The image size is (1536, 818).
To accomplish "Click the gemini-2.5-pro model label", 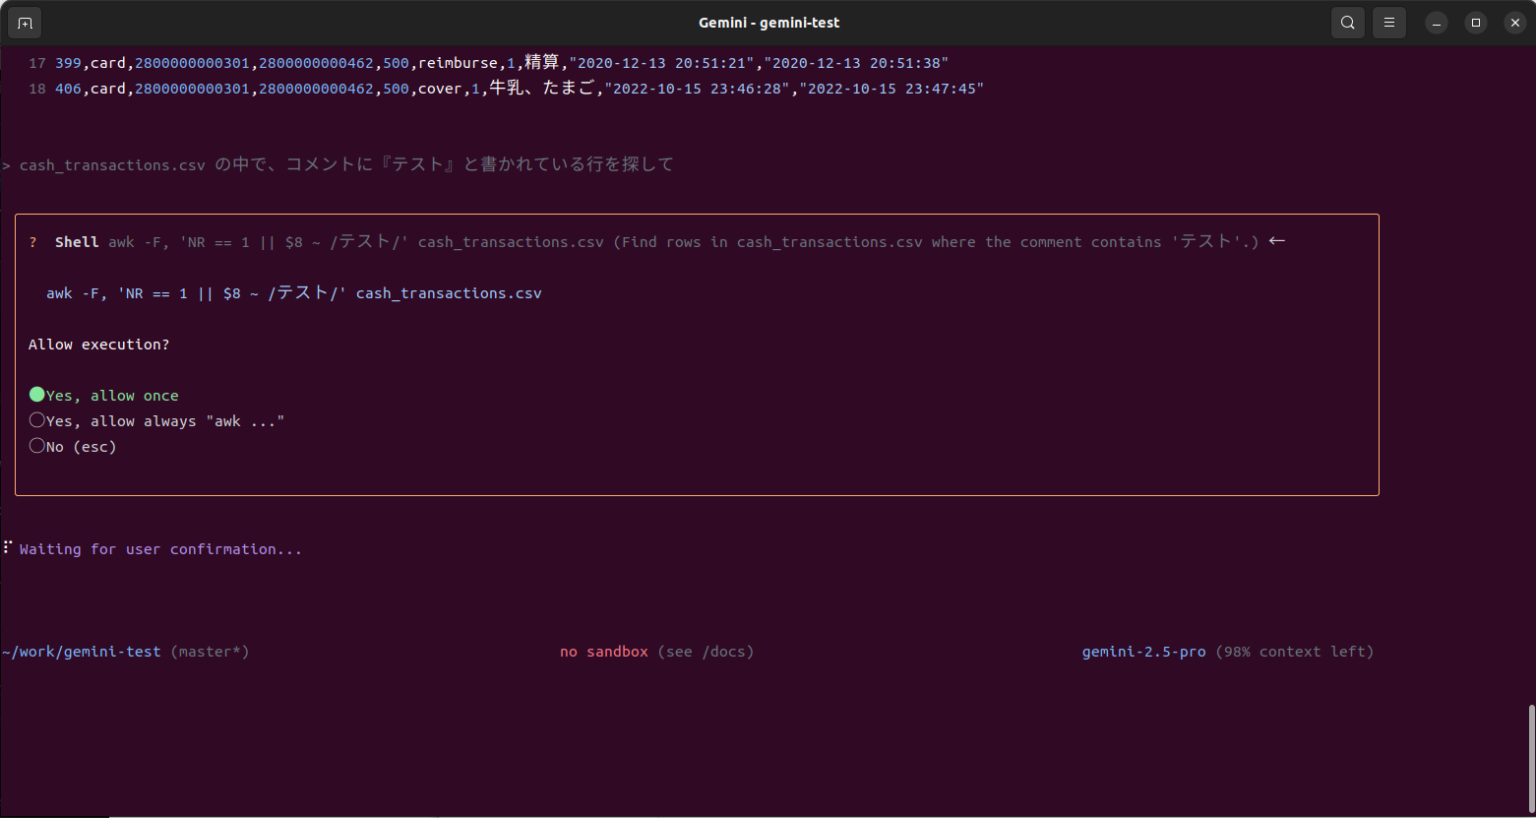I will pyautogui.click(x=1143, y=651).
